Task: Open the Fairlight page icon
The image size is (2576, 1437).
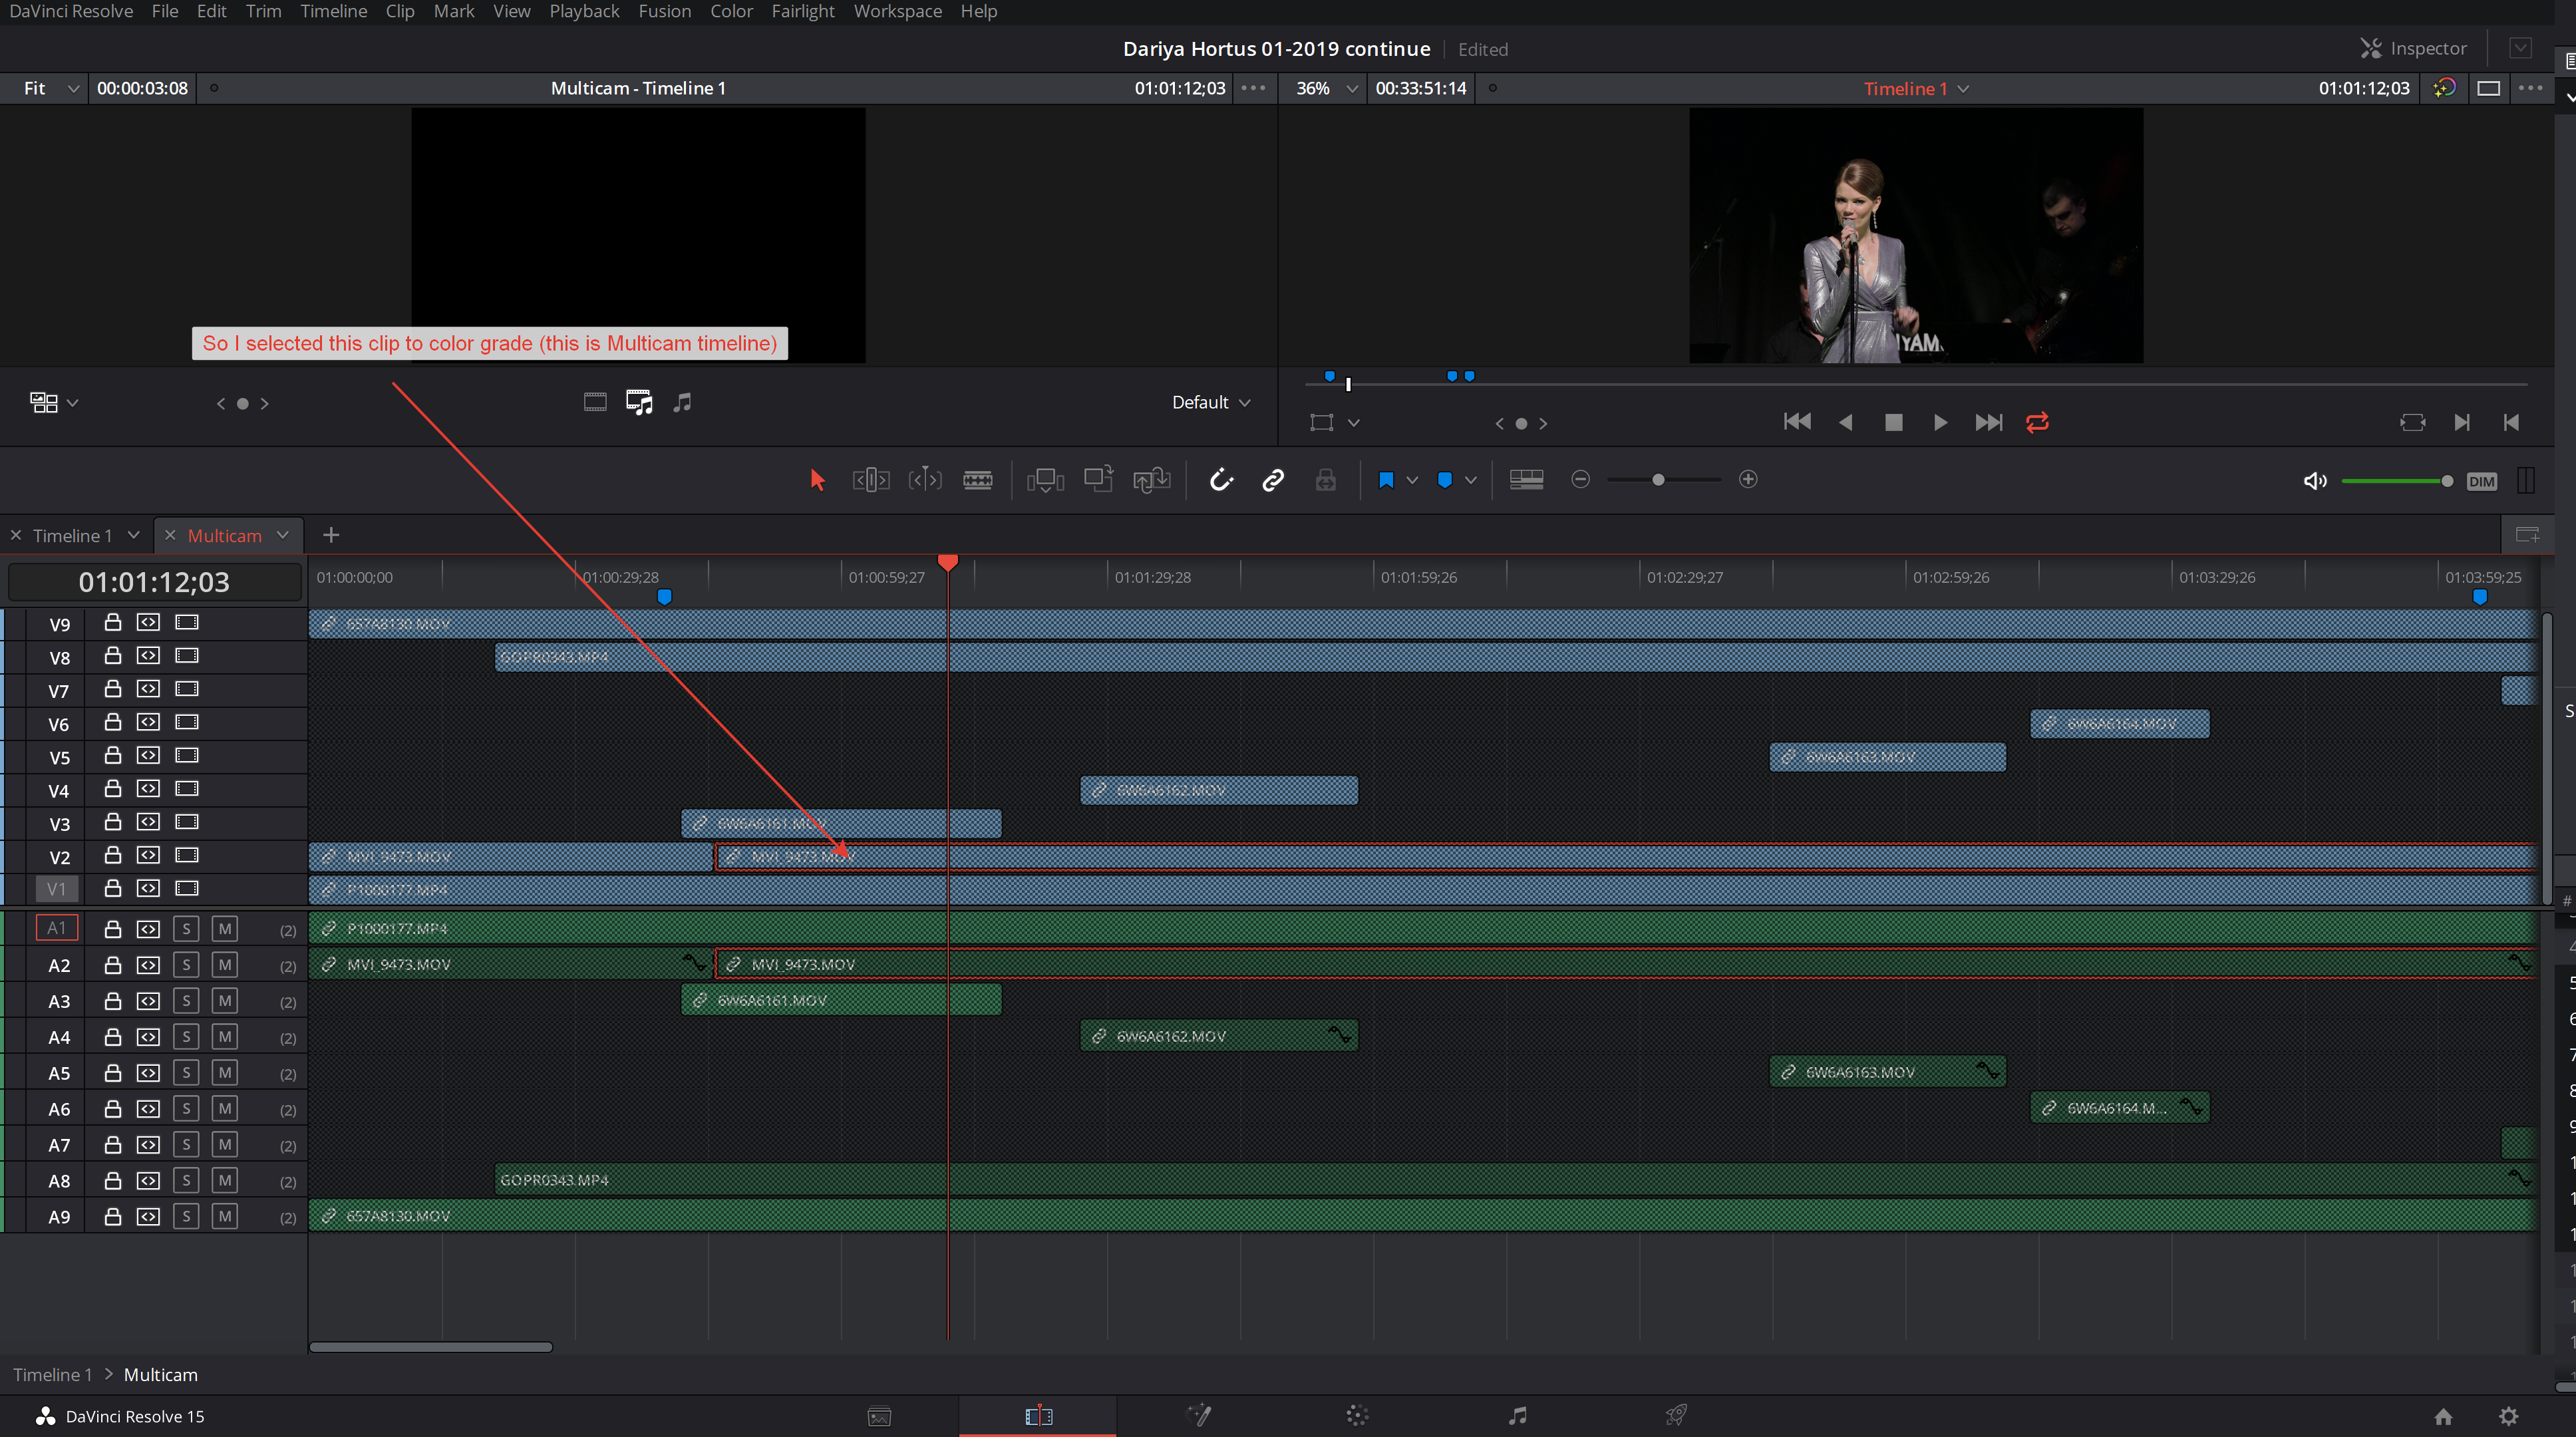Action: [1516, 1415]
